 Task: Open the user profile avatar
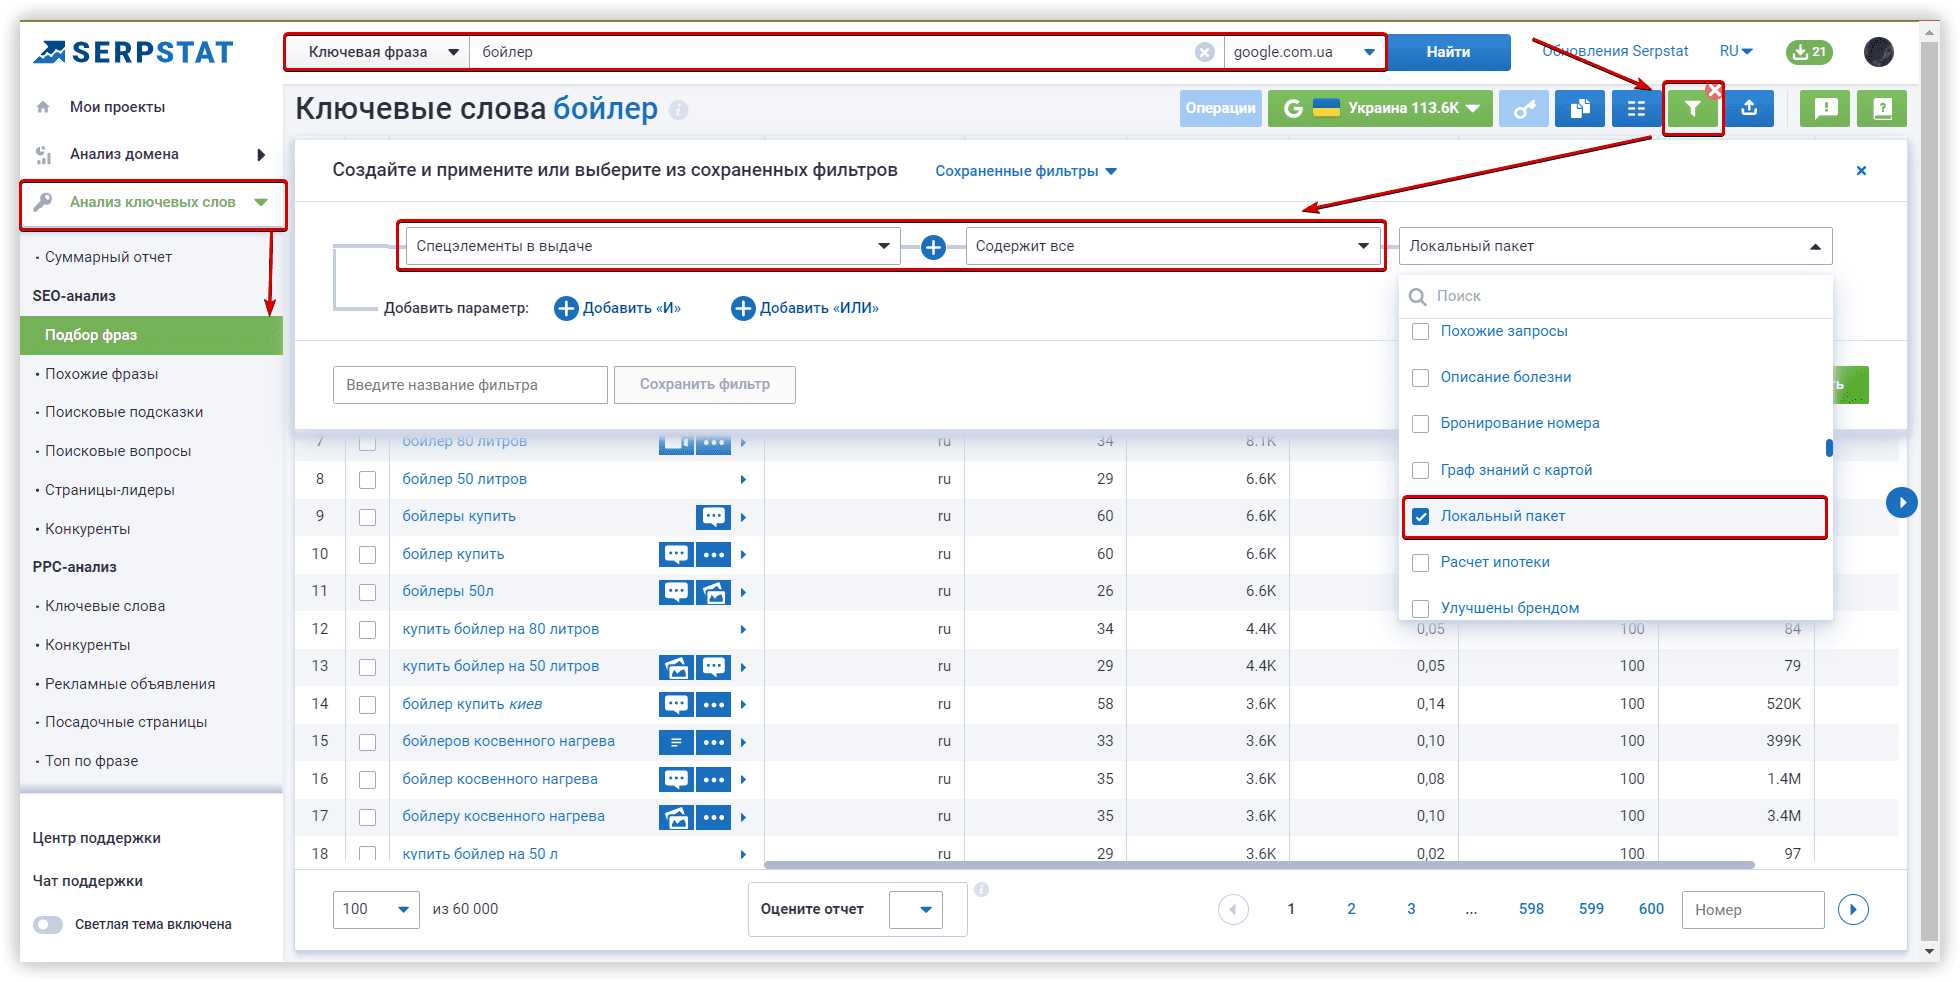click(x=1879, y=52)
